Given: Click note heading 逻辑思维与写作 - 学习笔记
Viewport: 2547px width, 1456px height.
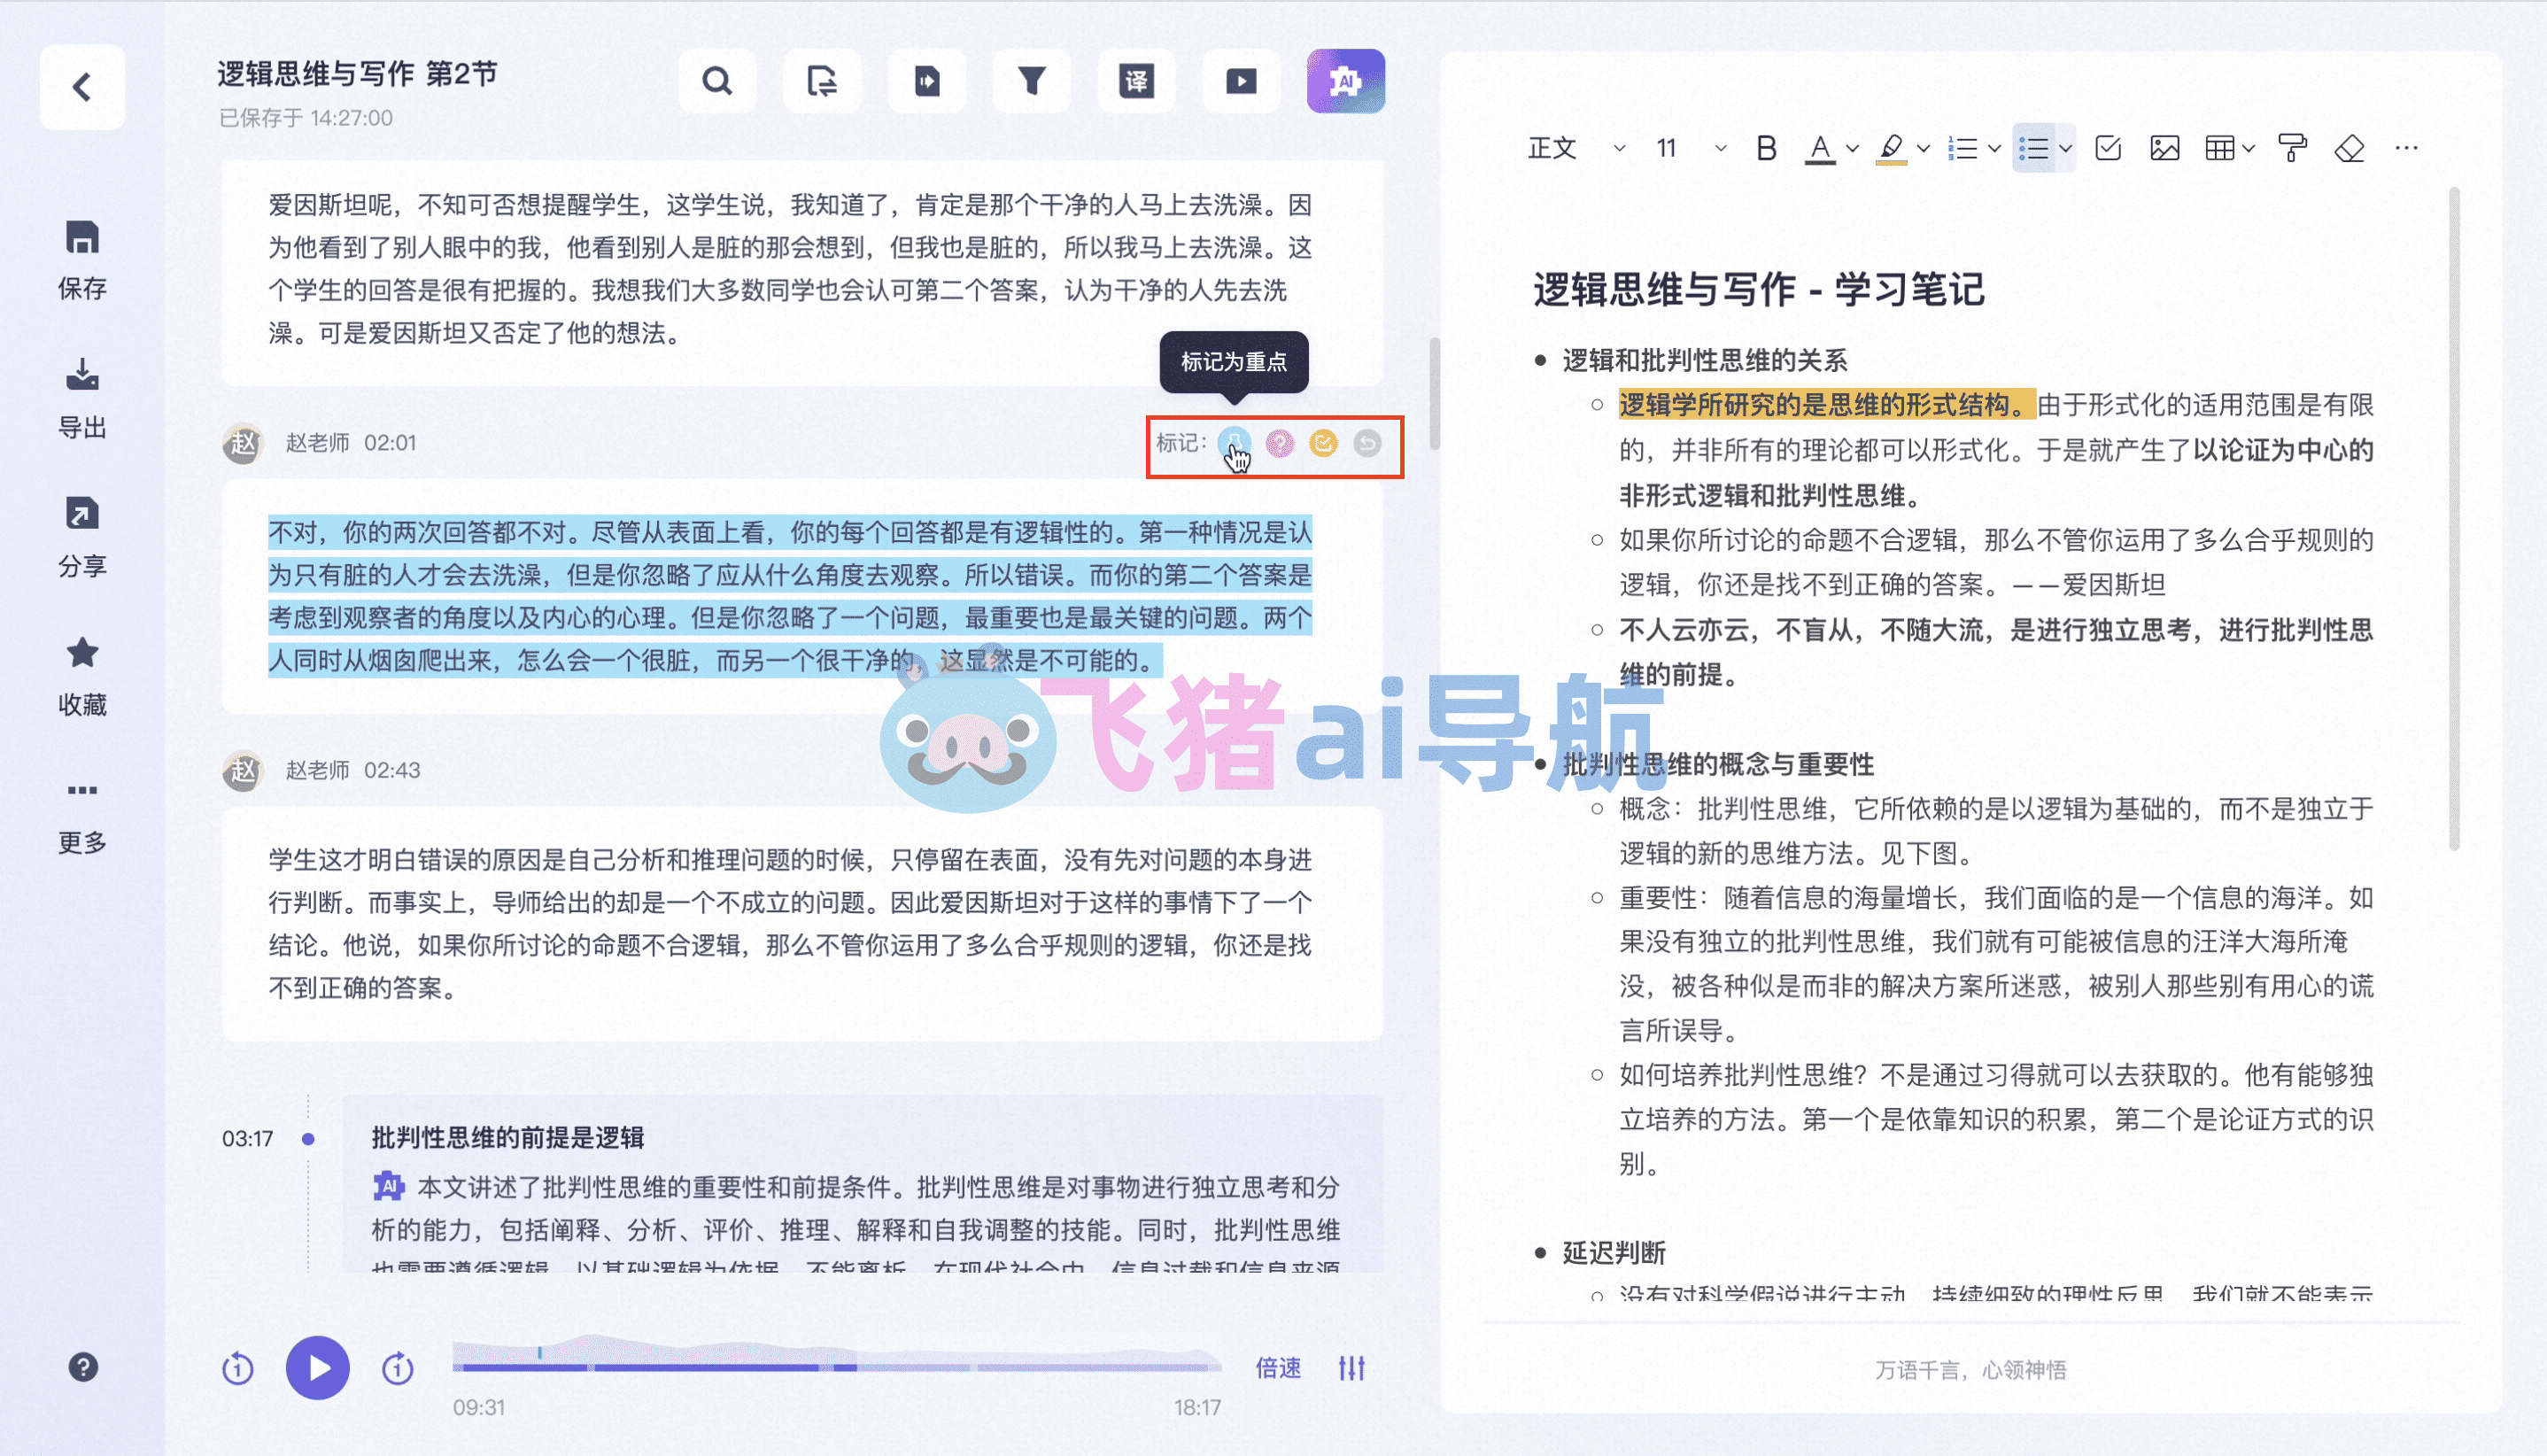Looking at the screenshot, I should pyautogui.click(x=1759, y=290).
